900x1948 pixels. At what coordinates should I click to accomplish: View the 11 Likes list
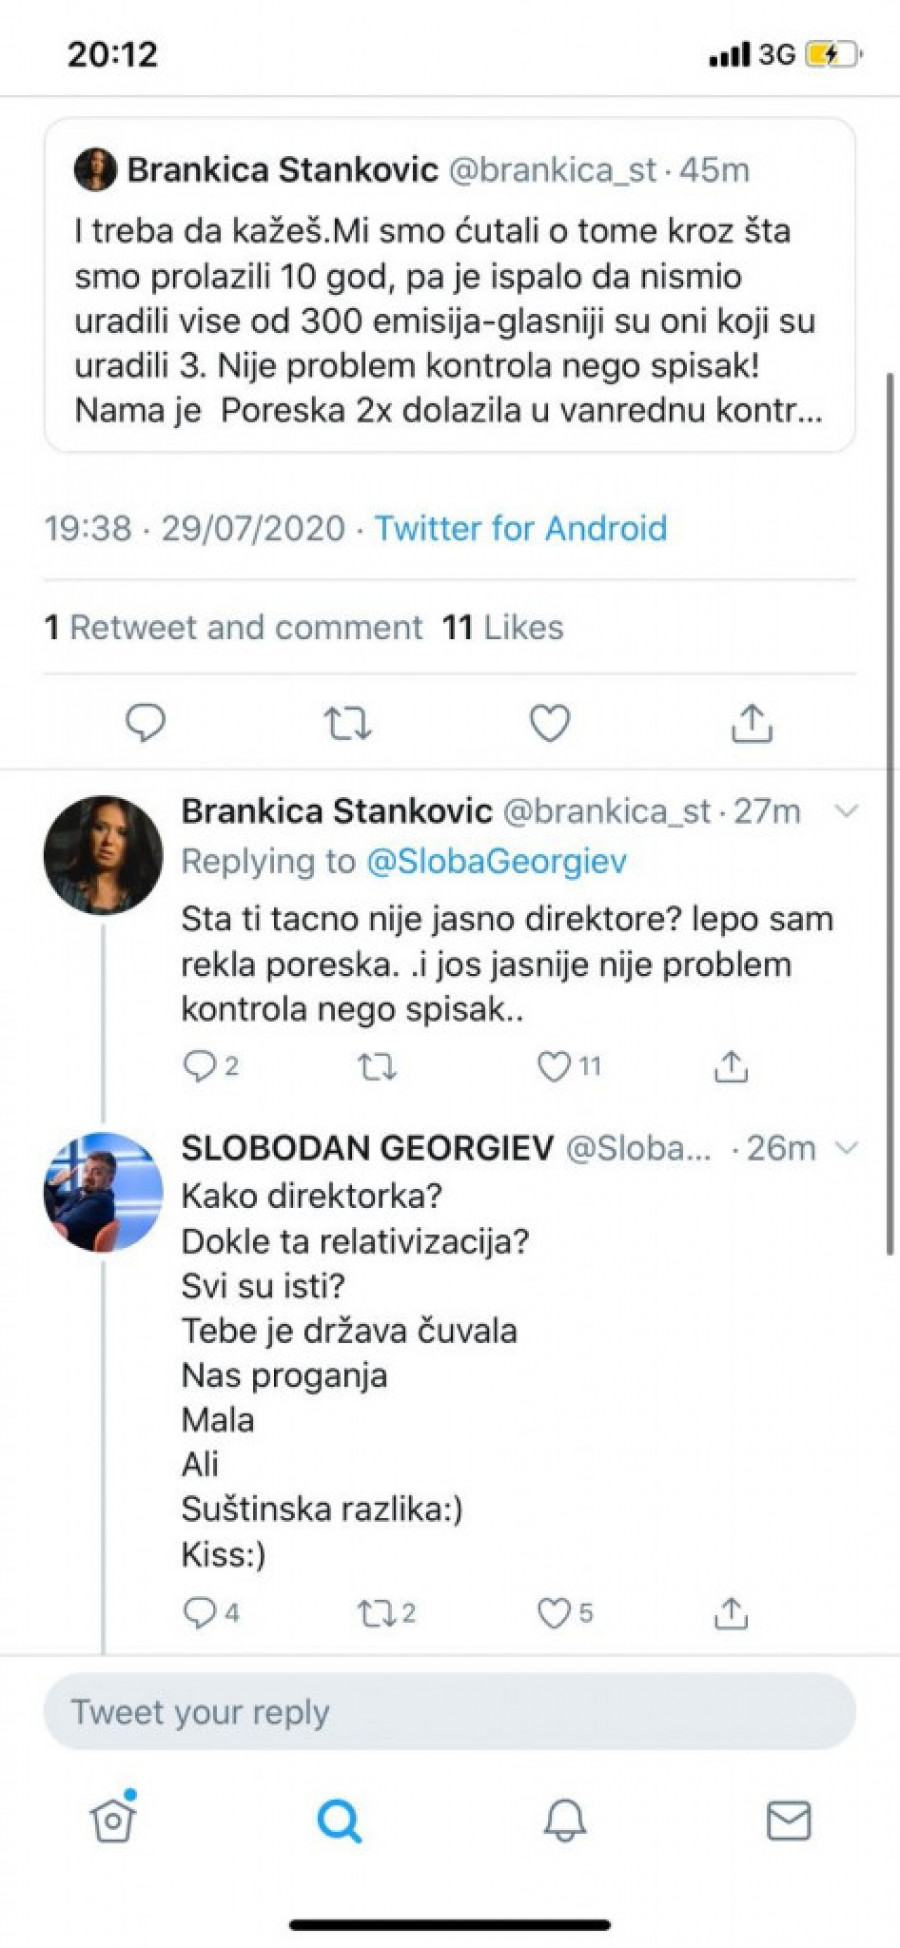(x=503, y=627)
